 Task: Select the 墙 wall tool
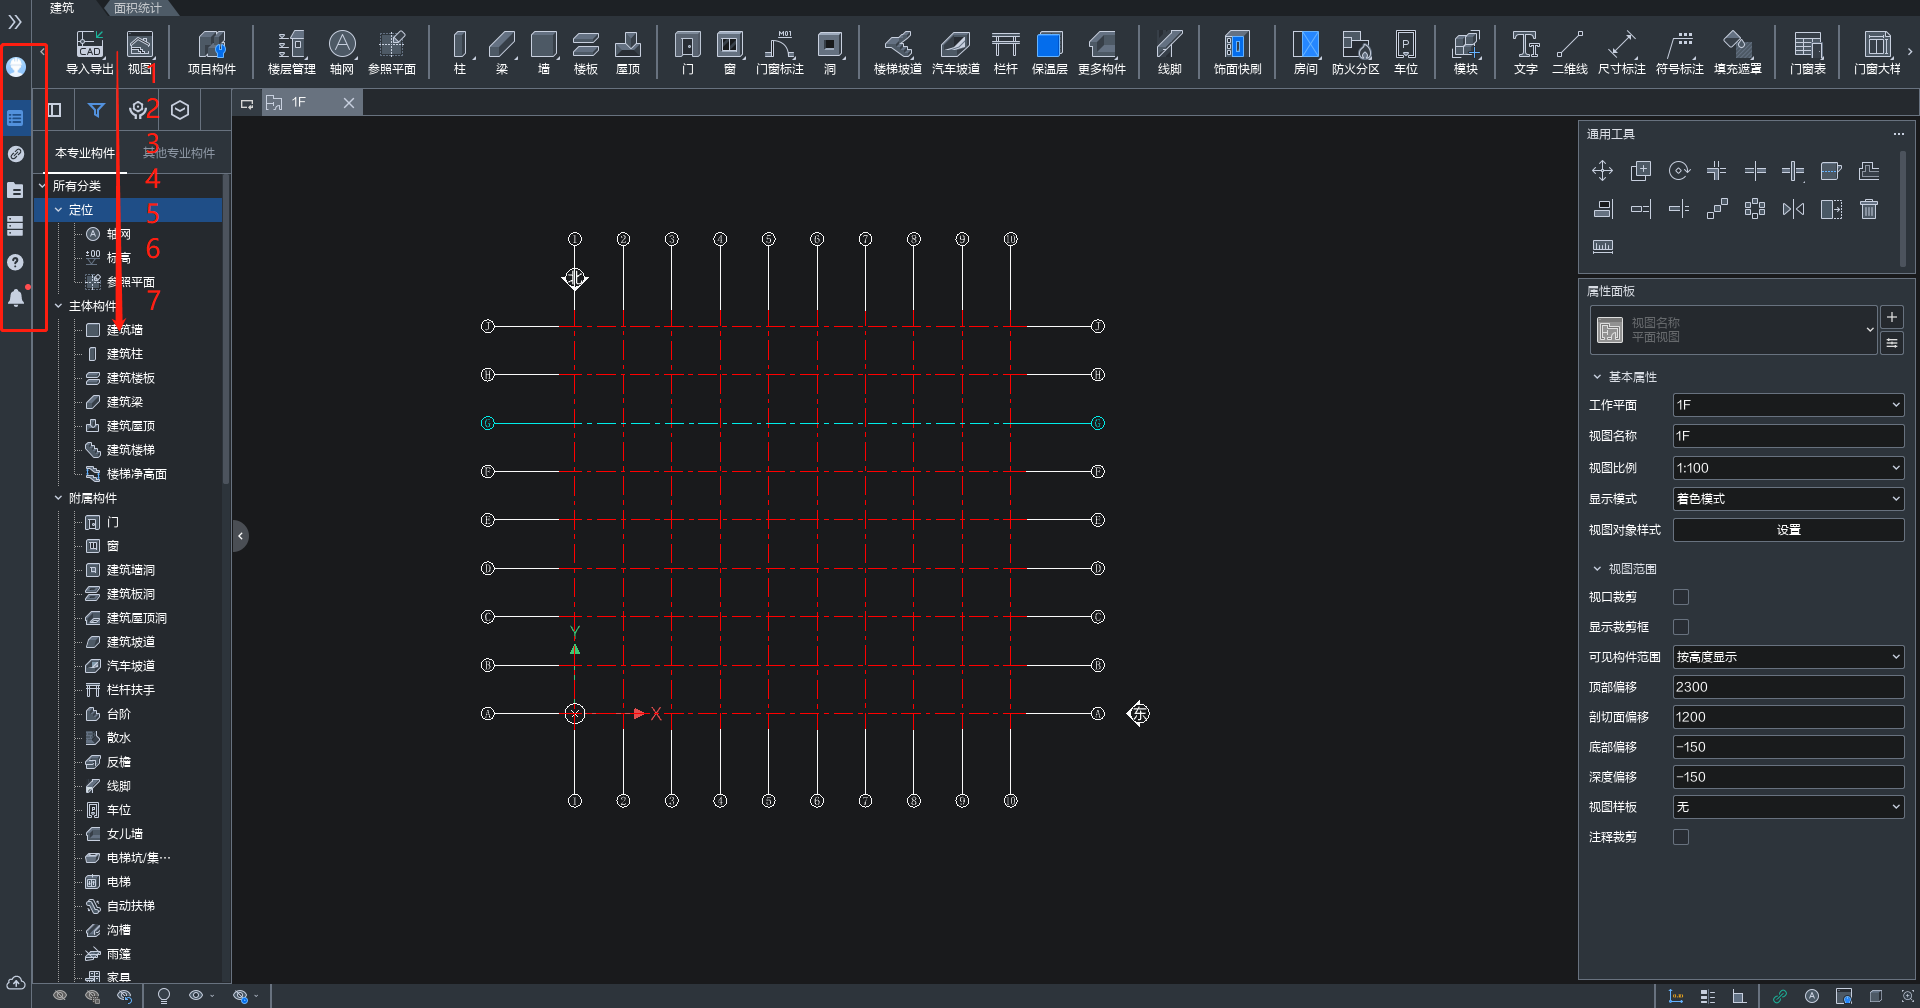[x=544, y=52]
